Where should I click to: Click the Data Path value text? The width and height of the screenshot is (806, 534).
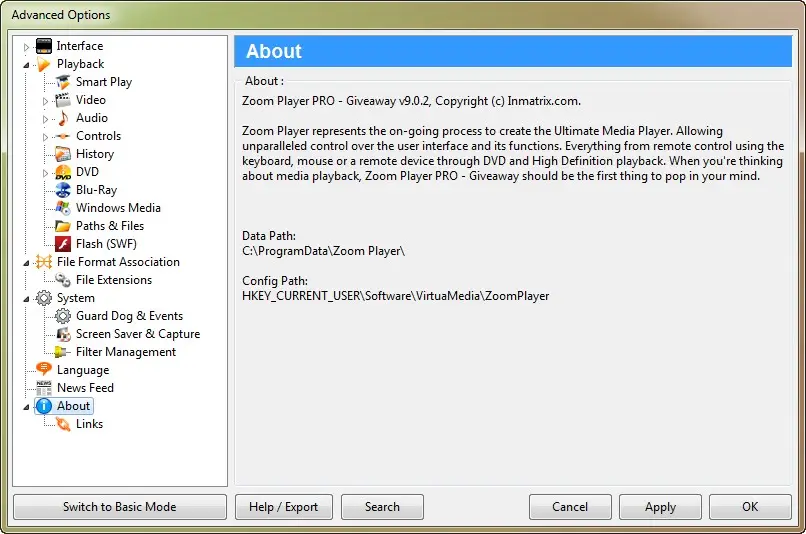tap(323, 251)
